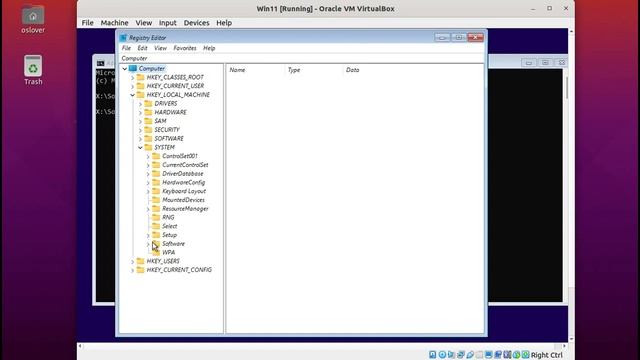Image resolution: width=640 pixels, height=360 pixels.
Task: Open the Favorites menu
Action: (185, 48)
